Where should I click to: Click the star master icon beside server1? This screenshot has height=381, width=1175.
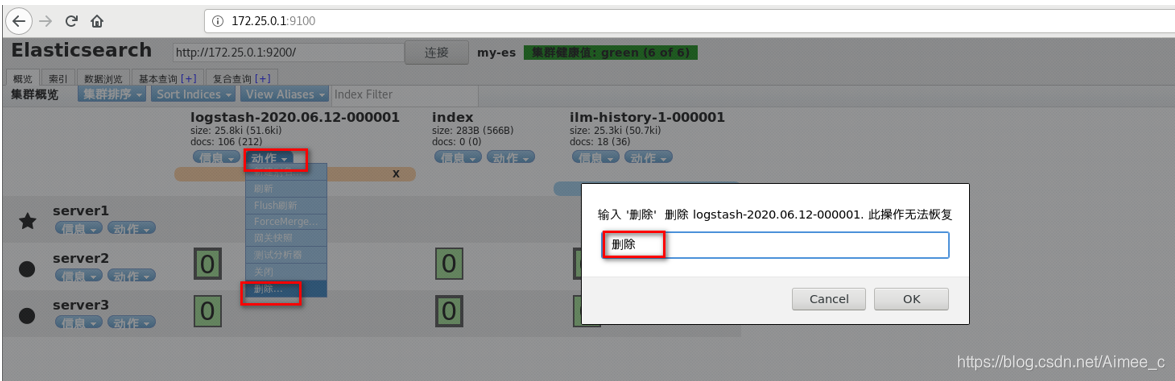(x=27, y=221)
